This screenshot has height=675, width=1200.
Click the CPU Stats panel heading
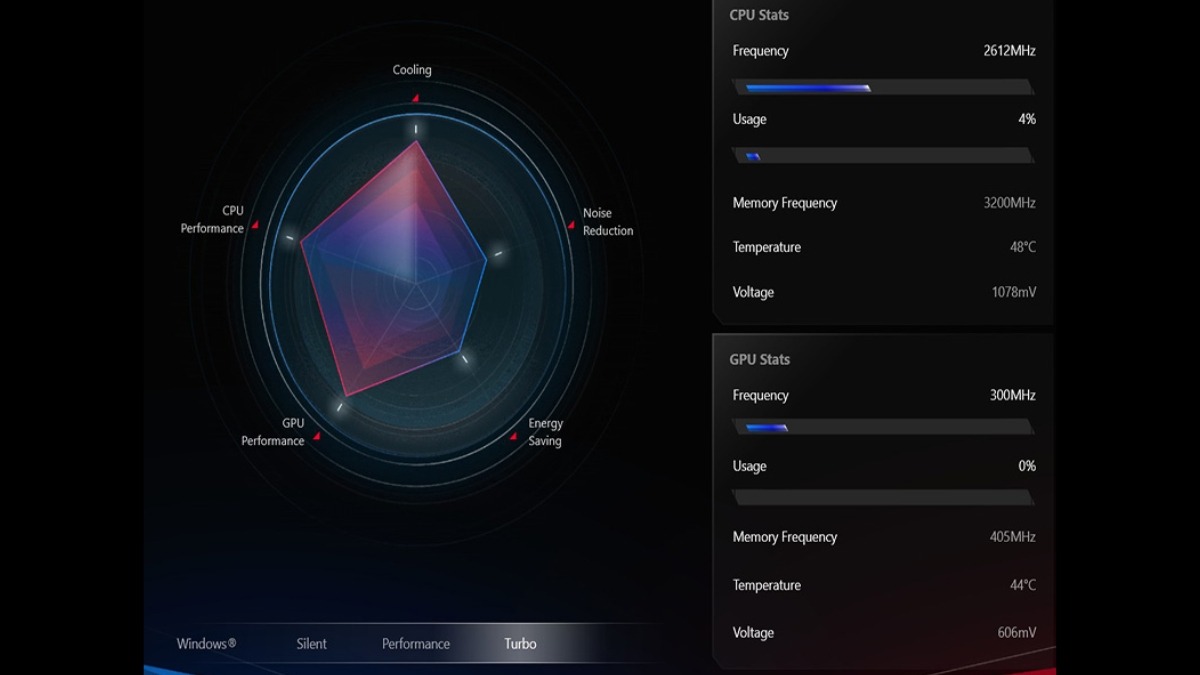759,15
